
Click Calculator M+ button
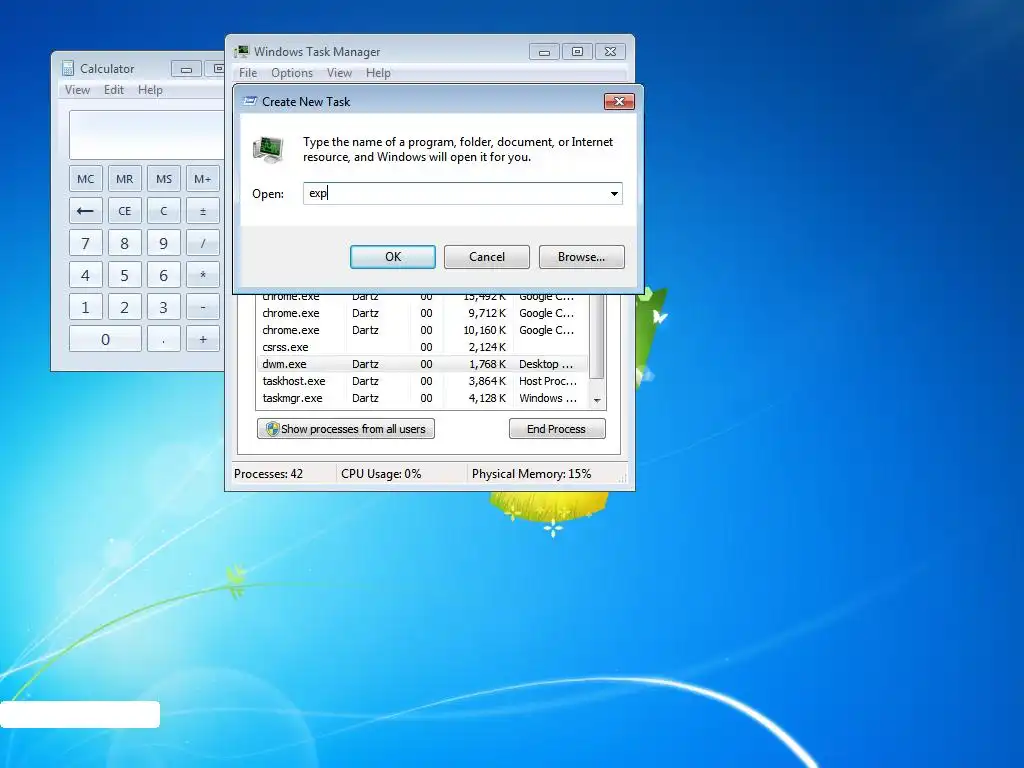[x=202, y=179]
